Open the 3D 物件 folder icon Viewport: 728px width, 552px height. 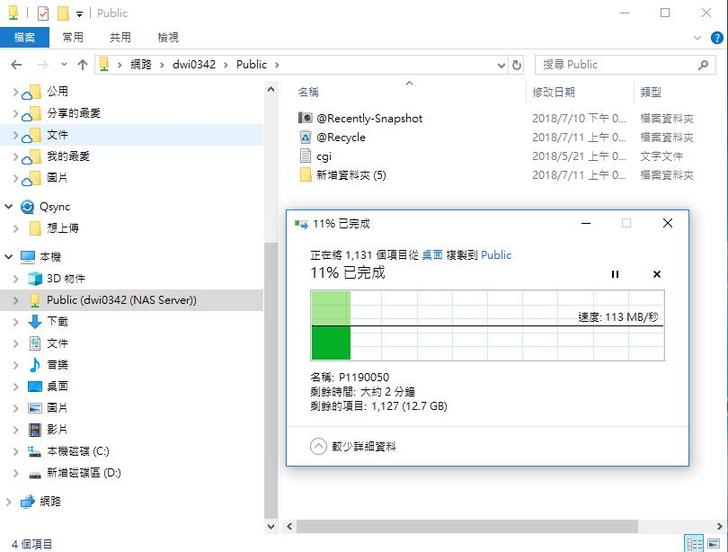(35, 279)
